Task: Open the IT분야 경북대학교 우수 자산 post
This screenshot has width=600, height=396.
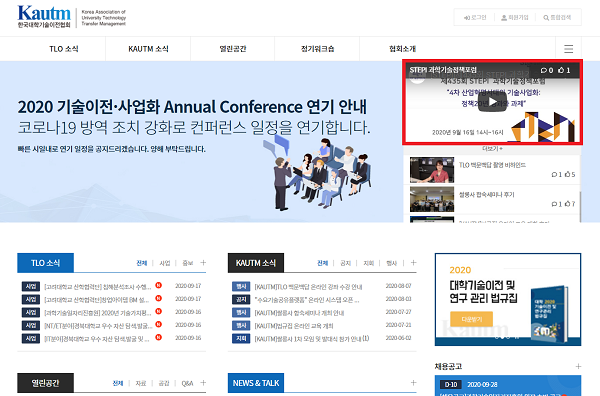Action: click(96, 339)
